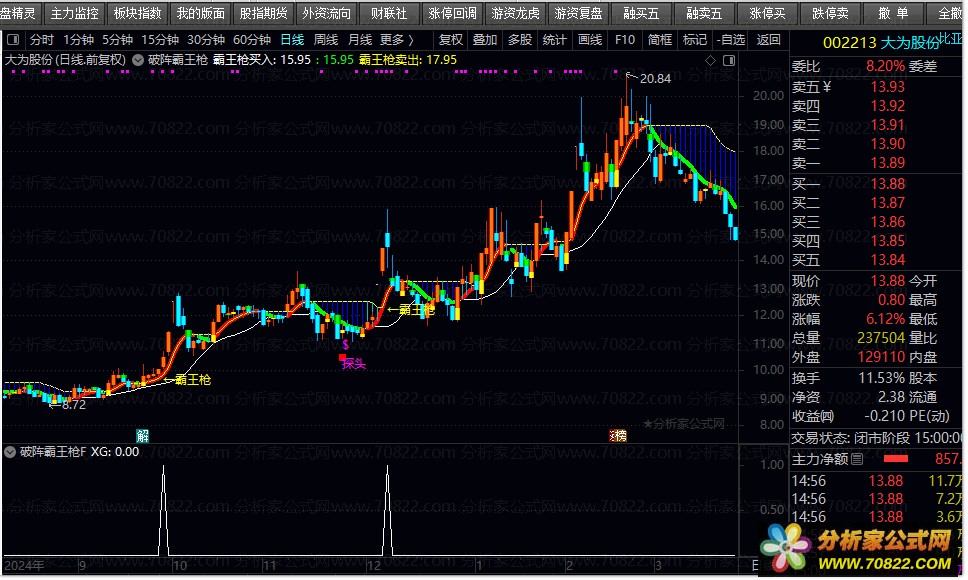Image resolution: width=968 pixels, height=580 pixels.
Task: Click the 标记 mark button
Action: click(x=695, y=40)
